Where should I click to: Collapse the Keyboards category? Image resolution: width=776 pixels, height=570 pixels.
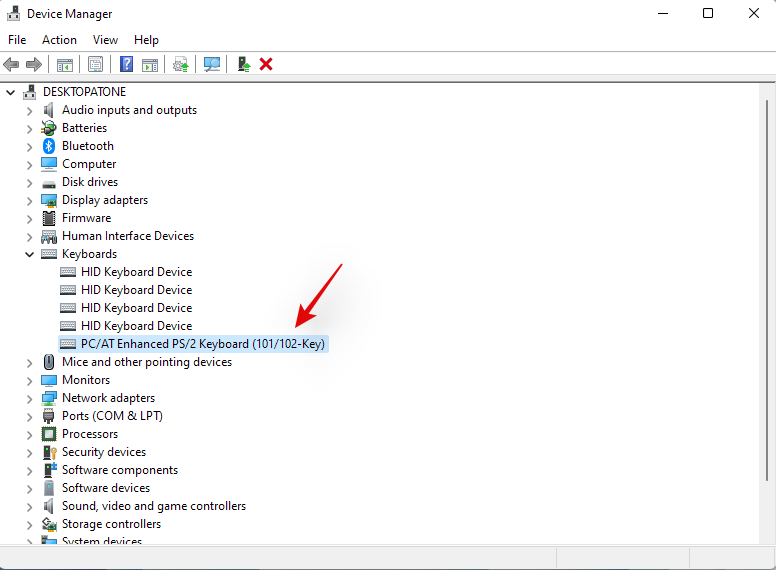[29, 254]
